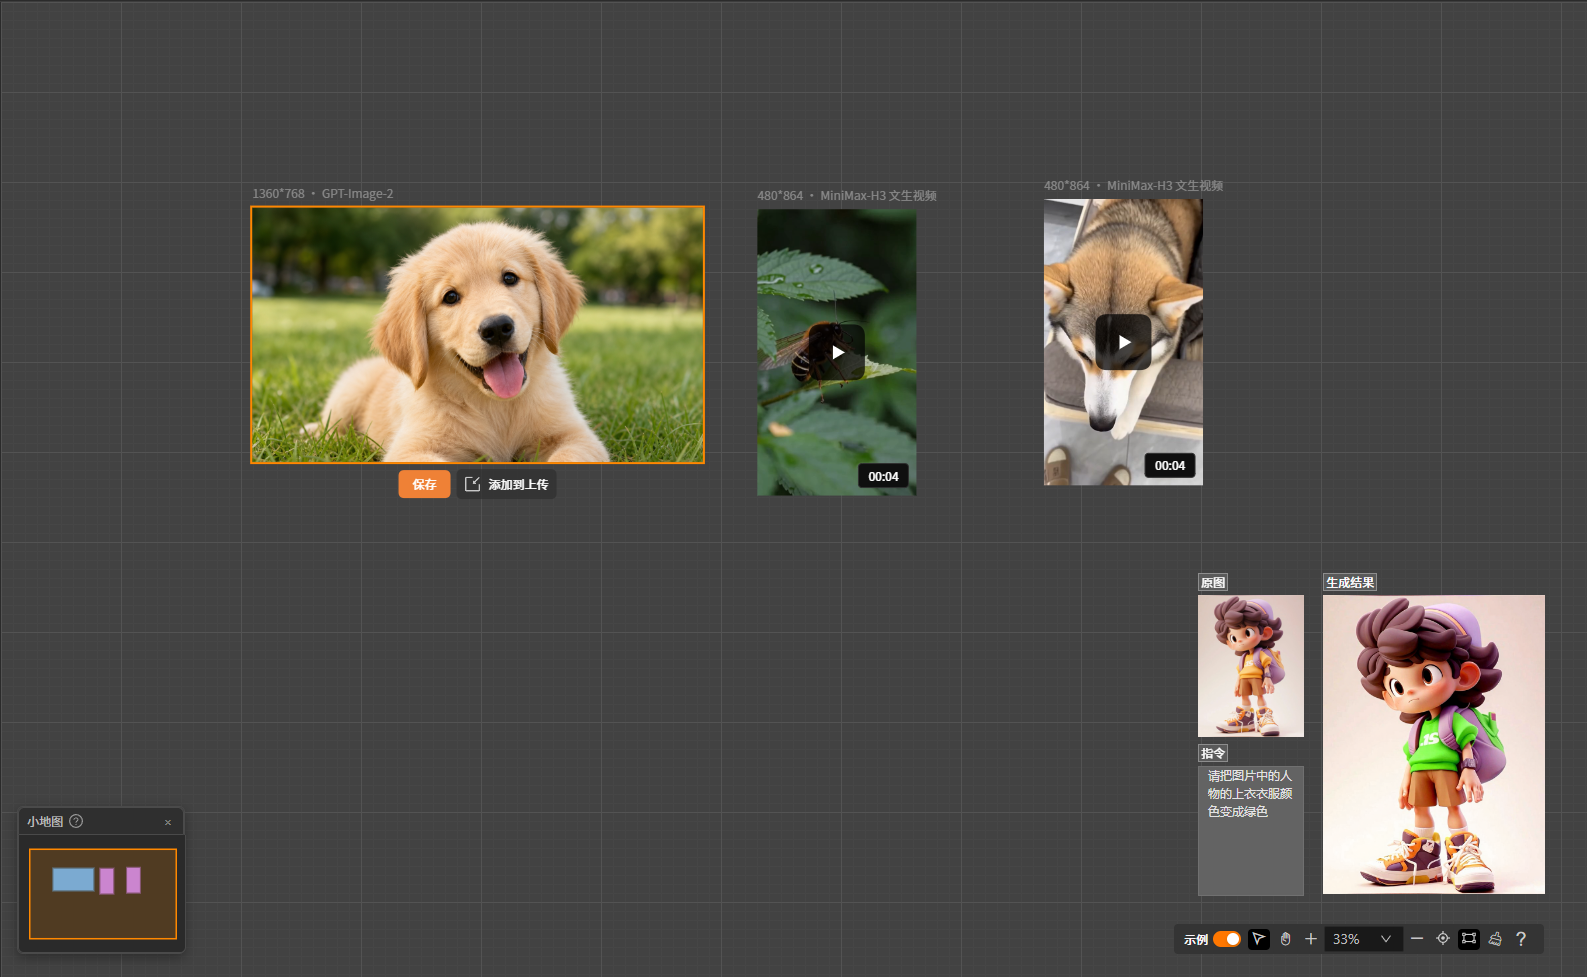This screenshot has height=977, width=1587.
Task: Click the 指令 label
Action: 1213,754
